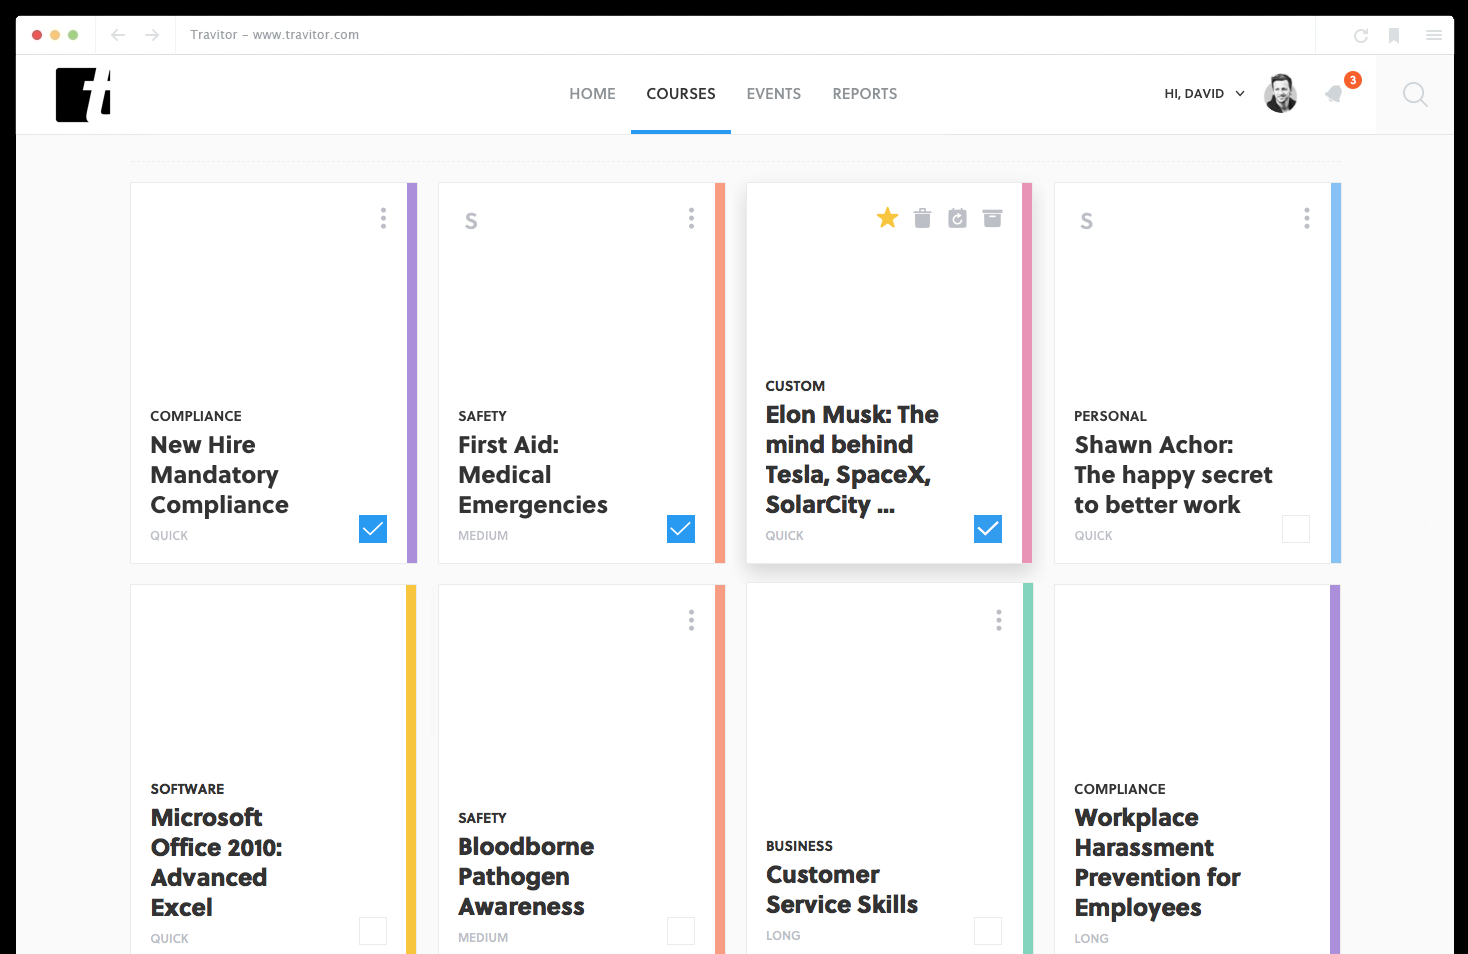
Task: Open the Elon Musk course title
Action: pos(852,460)
